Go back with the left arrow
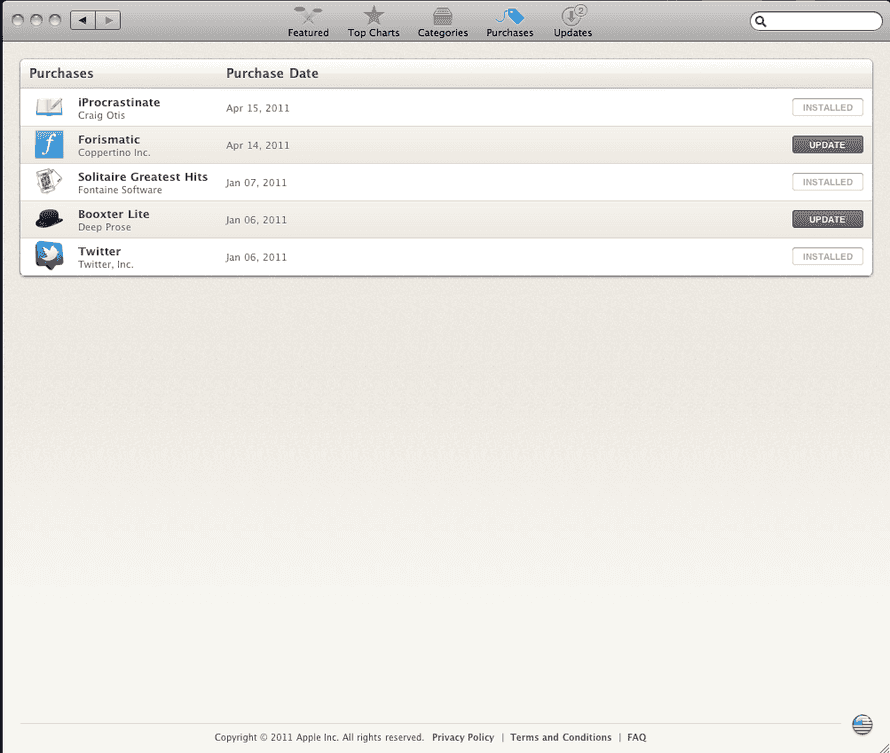 83,20
